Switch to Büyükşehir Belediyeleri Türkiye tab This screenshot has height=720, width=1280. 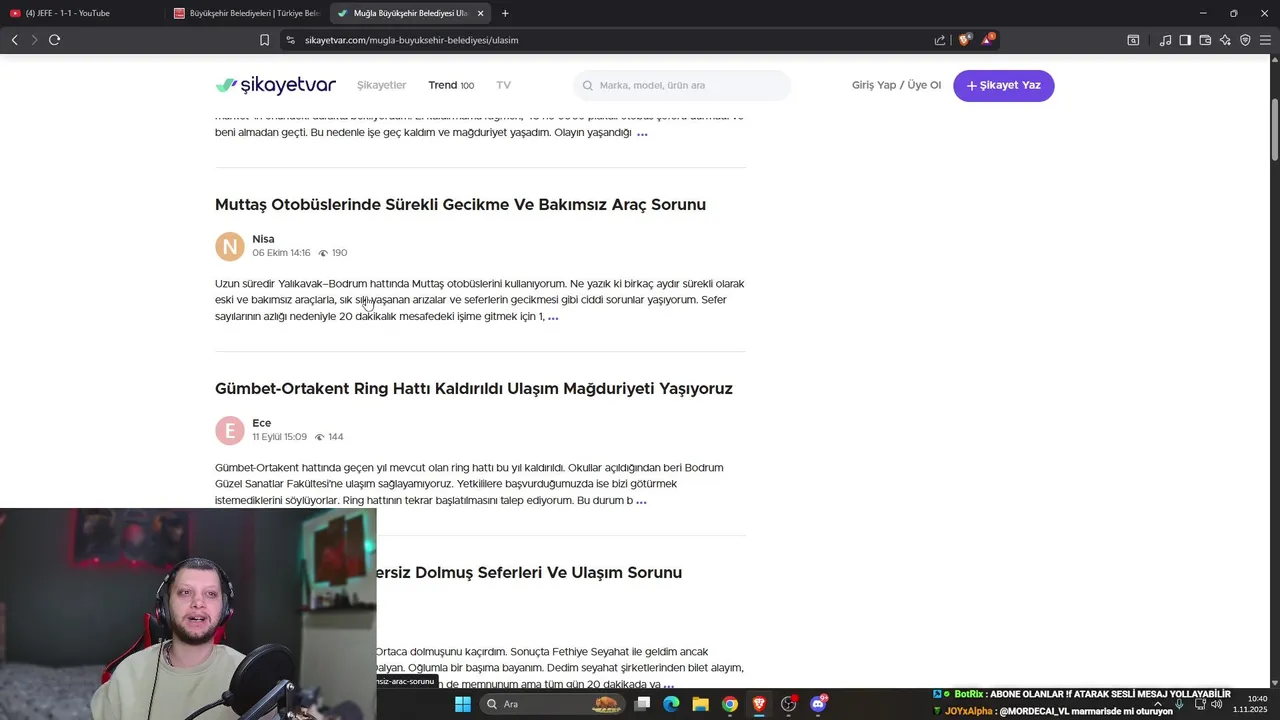pyautogui.click(x=245, y=13)
